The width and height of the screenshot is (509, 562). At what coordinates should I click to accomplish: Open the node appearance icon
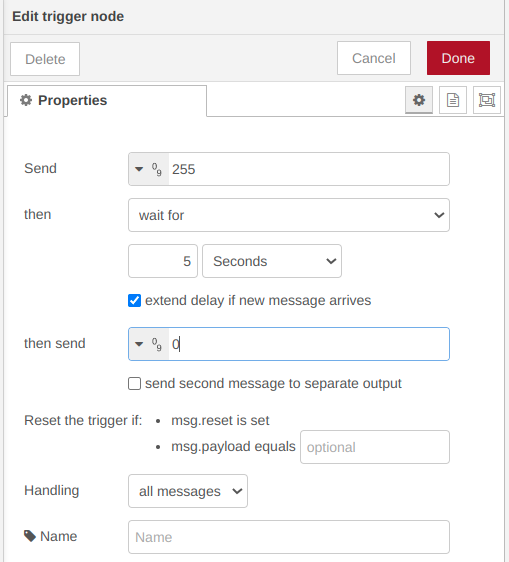(487, 100)
